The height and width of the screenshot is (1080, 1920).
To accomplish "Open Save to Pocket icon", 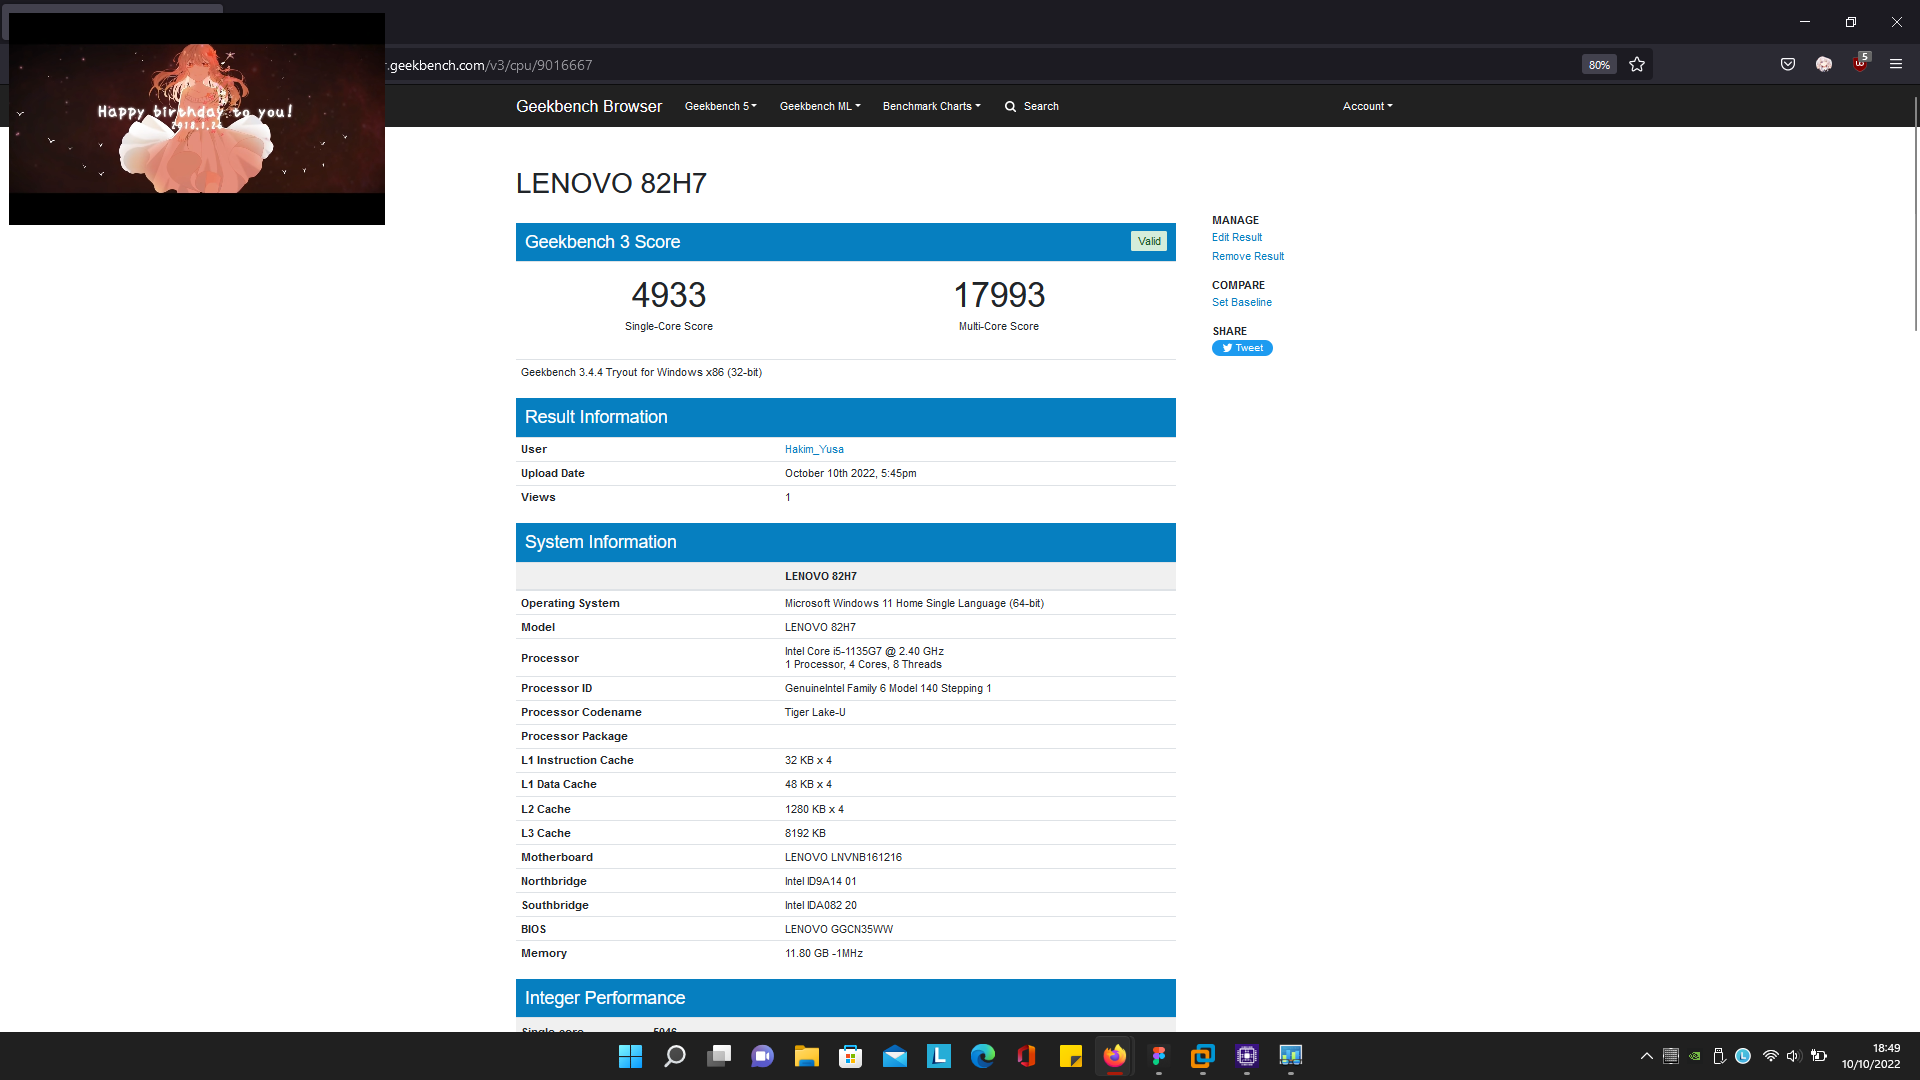I will pos(1788,64).
